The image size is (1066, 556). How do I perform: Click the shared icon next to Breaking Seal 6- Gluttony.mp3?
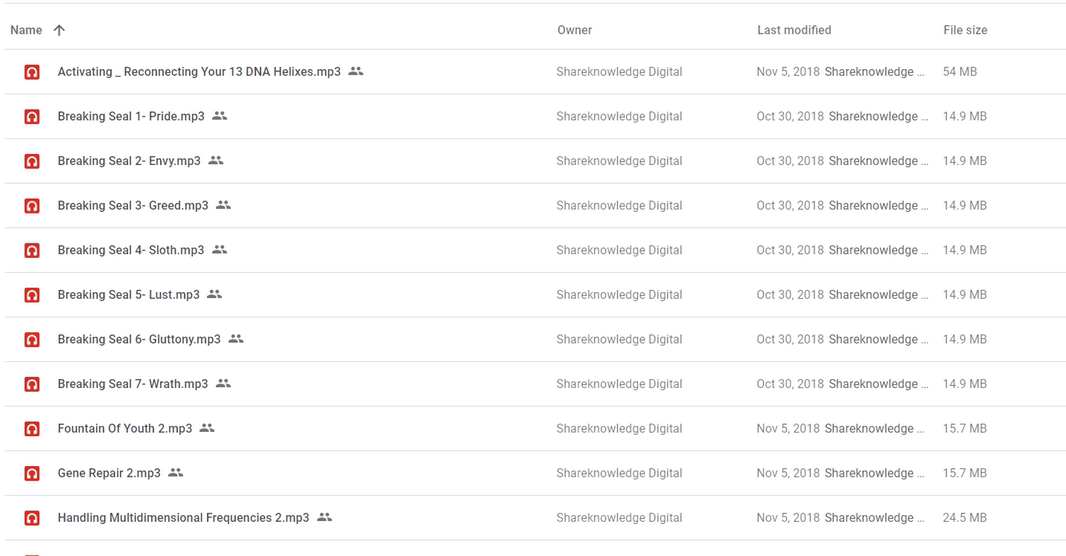point(236,339)
